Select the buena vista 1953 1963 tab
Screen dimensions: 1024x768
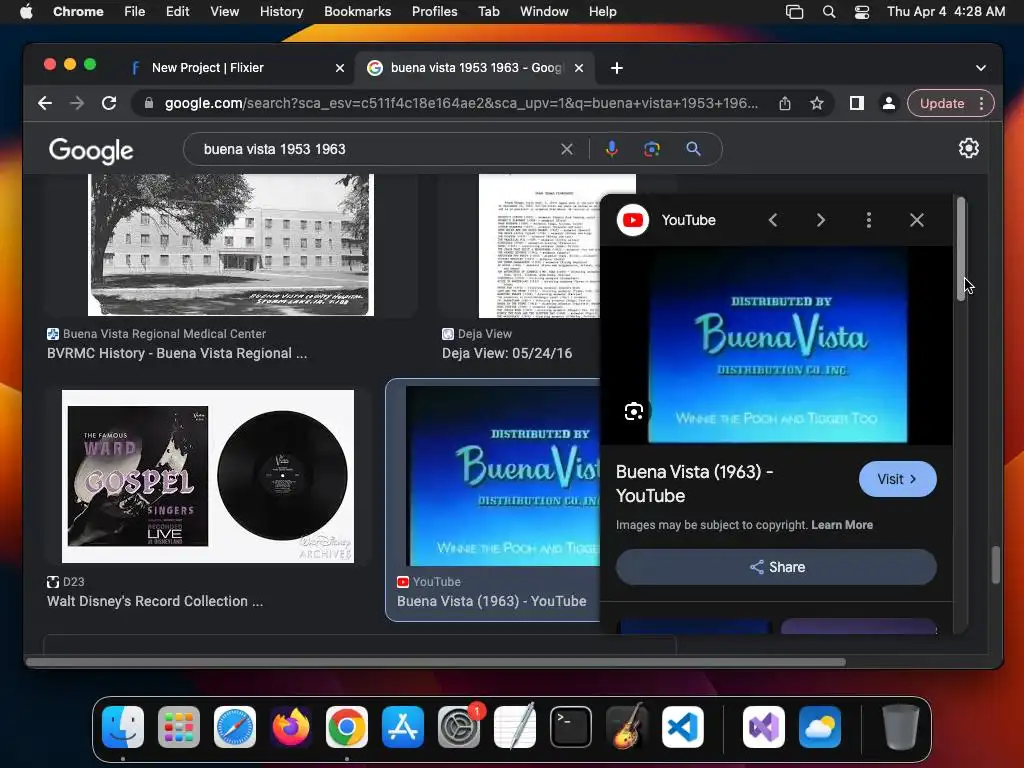click(x=475, y=68)
